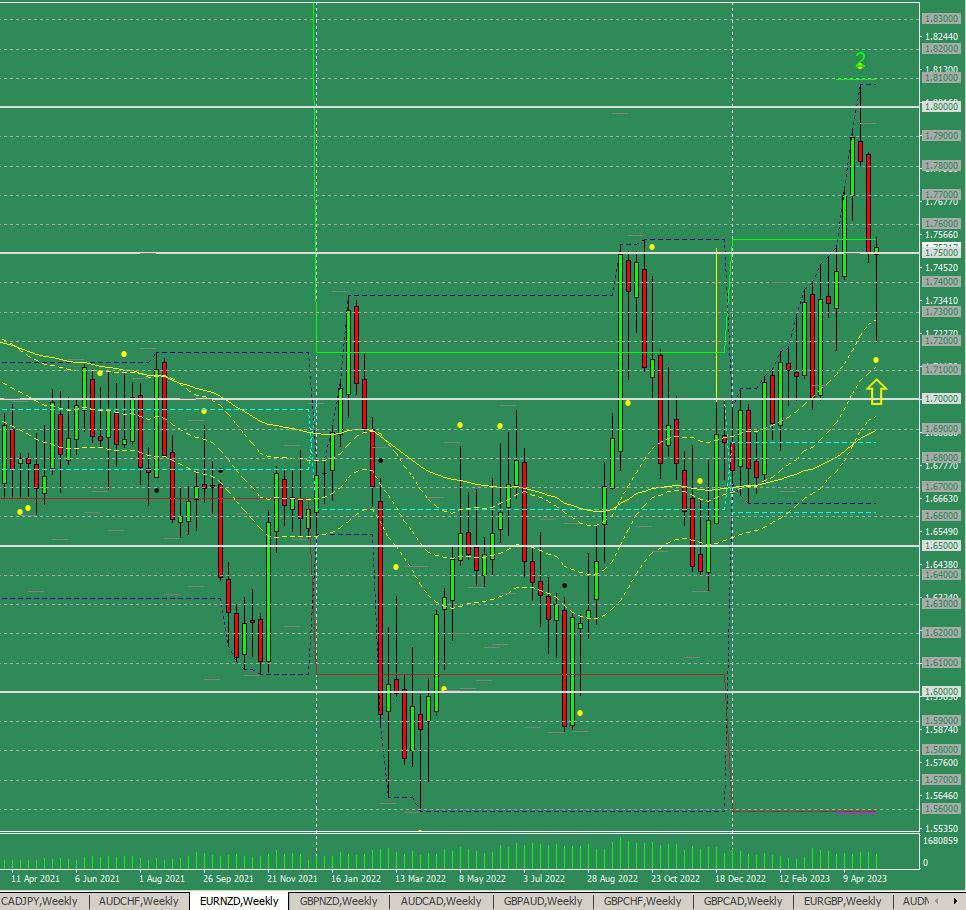This screenshot has height=910, width=966.
Task: Click the 1.71000 price level label
Action: pos(941,370)
